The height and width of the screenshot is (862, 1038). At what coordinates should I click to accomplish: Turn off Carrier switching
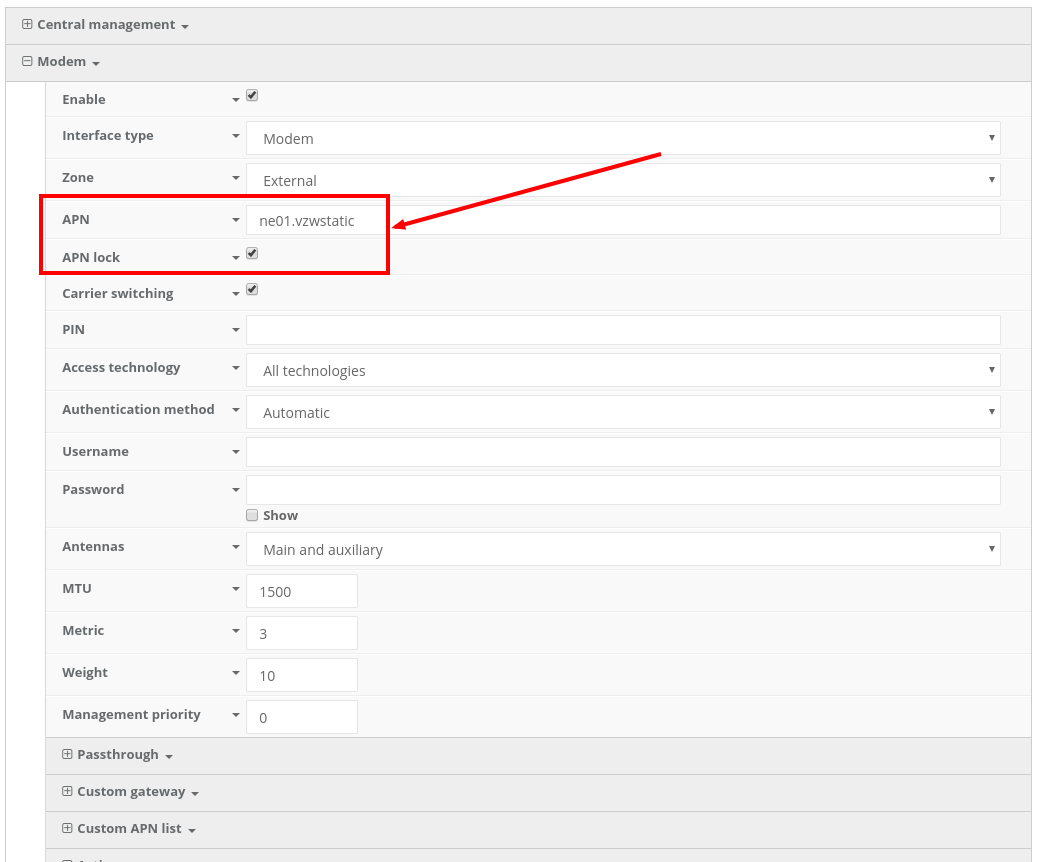[252, 289]
